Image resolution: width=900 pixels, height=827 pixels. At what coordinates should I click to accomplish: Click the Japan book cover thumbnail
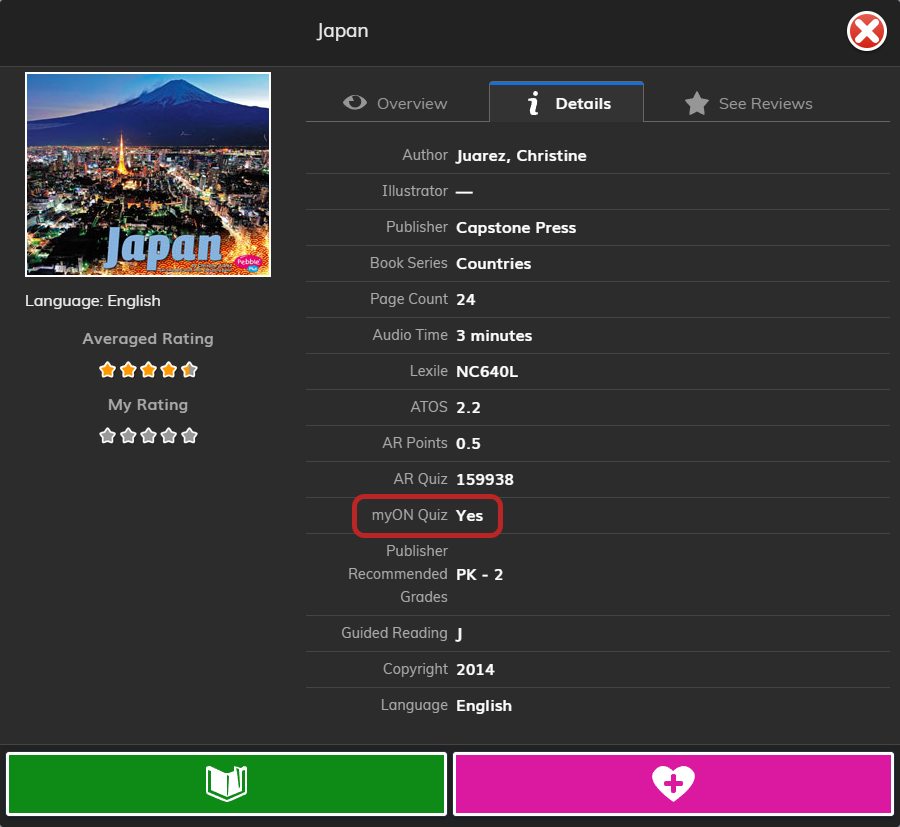coord(147,174)
